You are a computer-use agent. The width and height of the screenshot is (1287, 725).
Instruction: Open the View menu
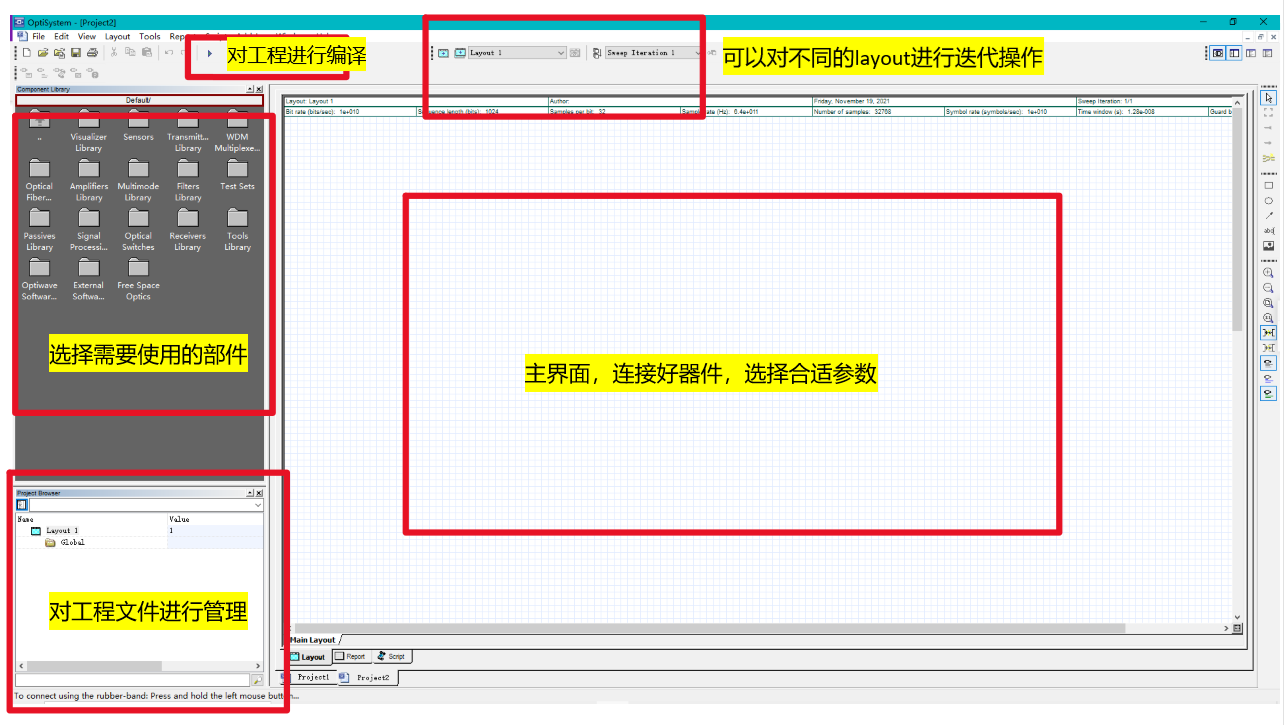tap(87, 36)
